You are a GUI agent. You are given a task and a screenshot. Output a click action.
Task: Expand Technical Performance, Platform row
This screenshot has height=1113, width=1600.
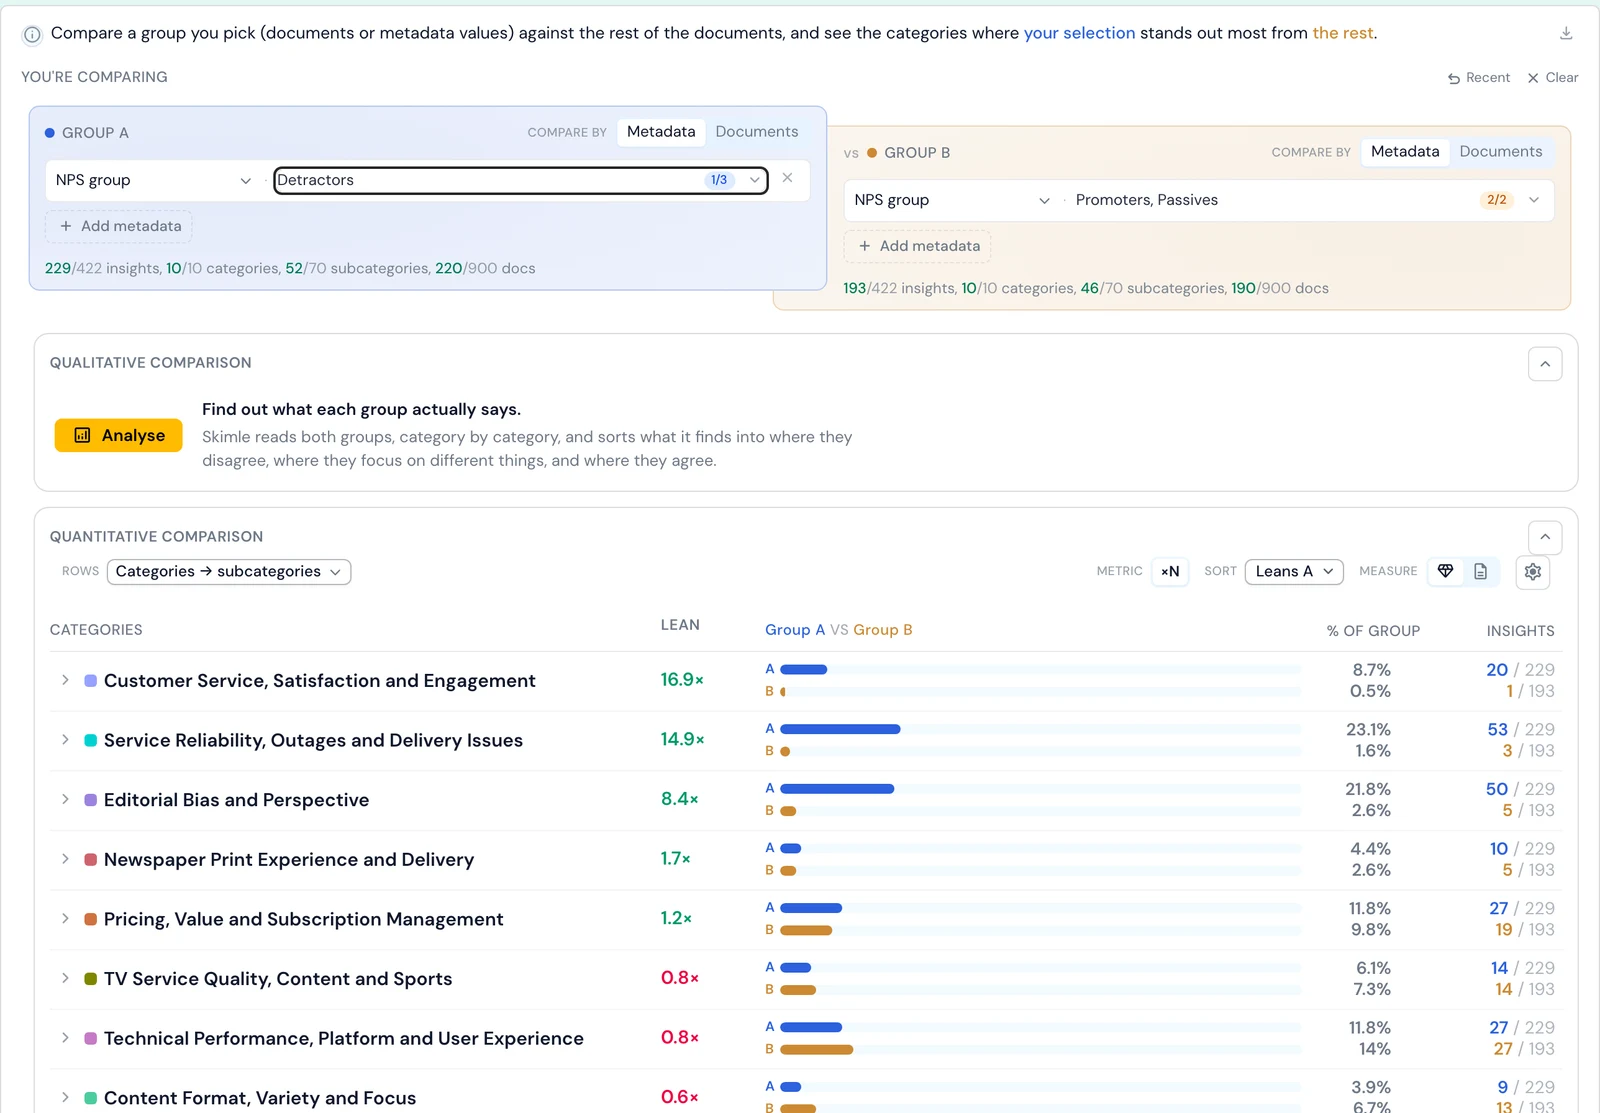[x=65, y=1038]
